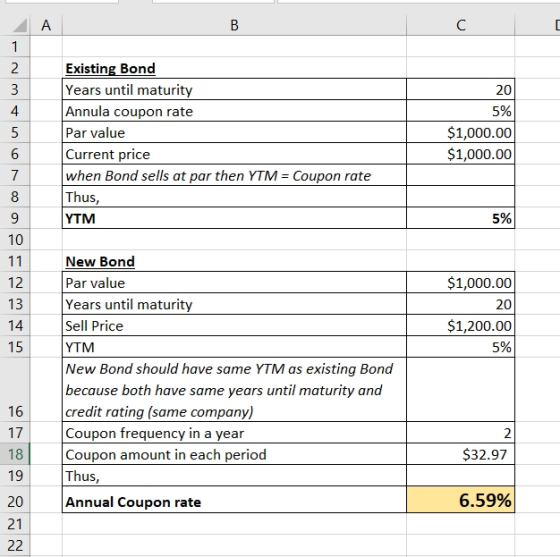Click the 'Current price' cell
This screenshot has width=560, height=557.
coord(234,154)
